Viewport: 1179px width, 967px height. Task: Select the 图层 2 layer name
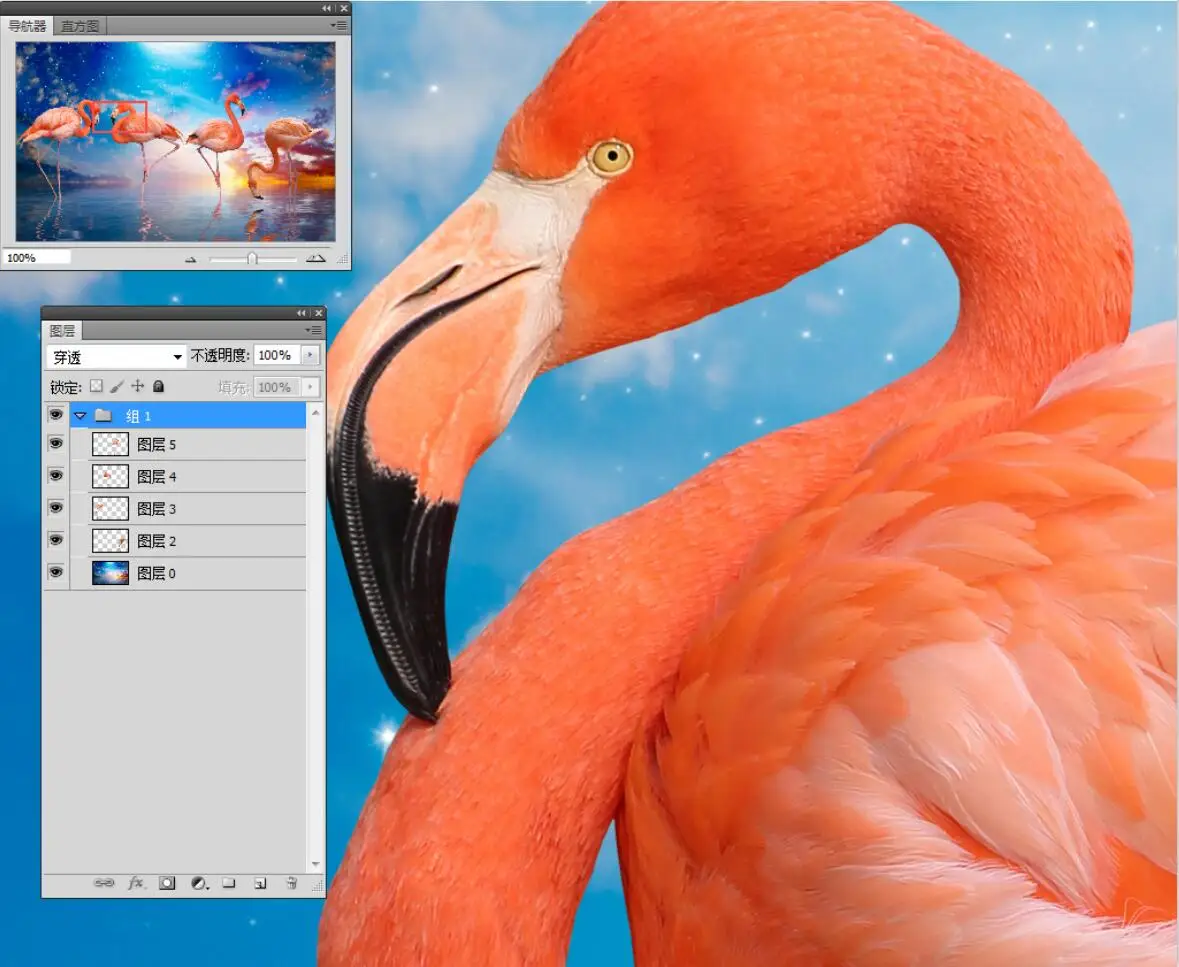coord(156,541)
